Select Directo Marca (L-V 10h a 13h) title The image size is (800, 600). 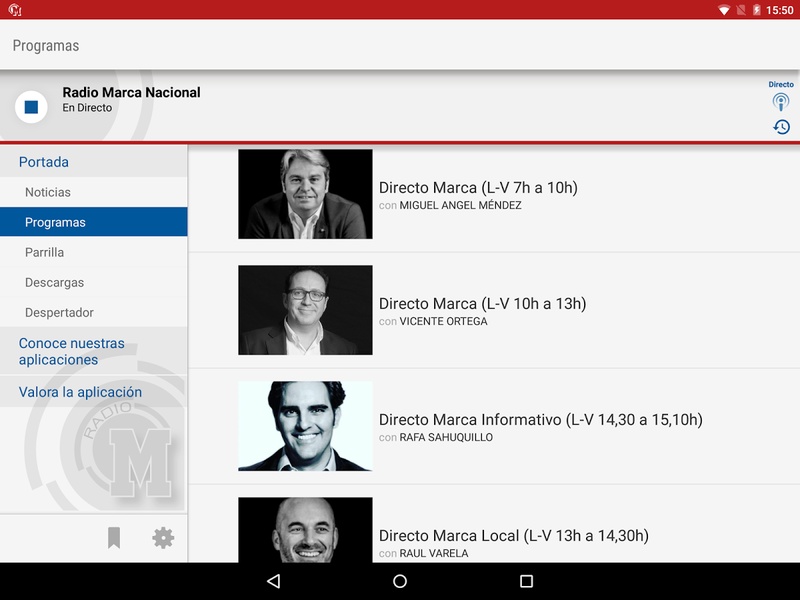[x=482, y=304]
